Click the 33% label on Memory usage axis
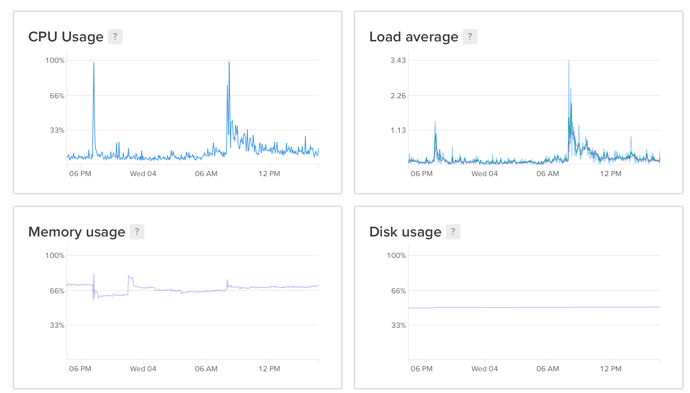690x393 pixels. coord(57,325)
